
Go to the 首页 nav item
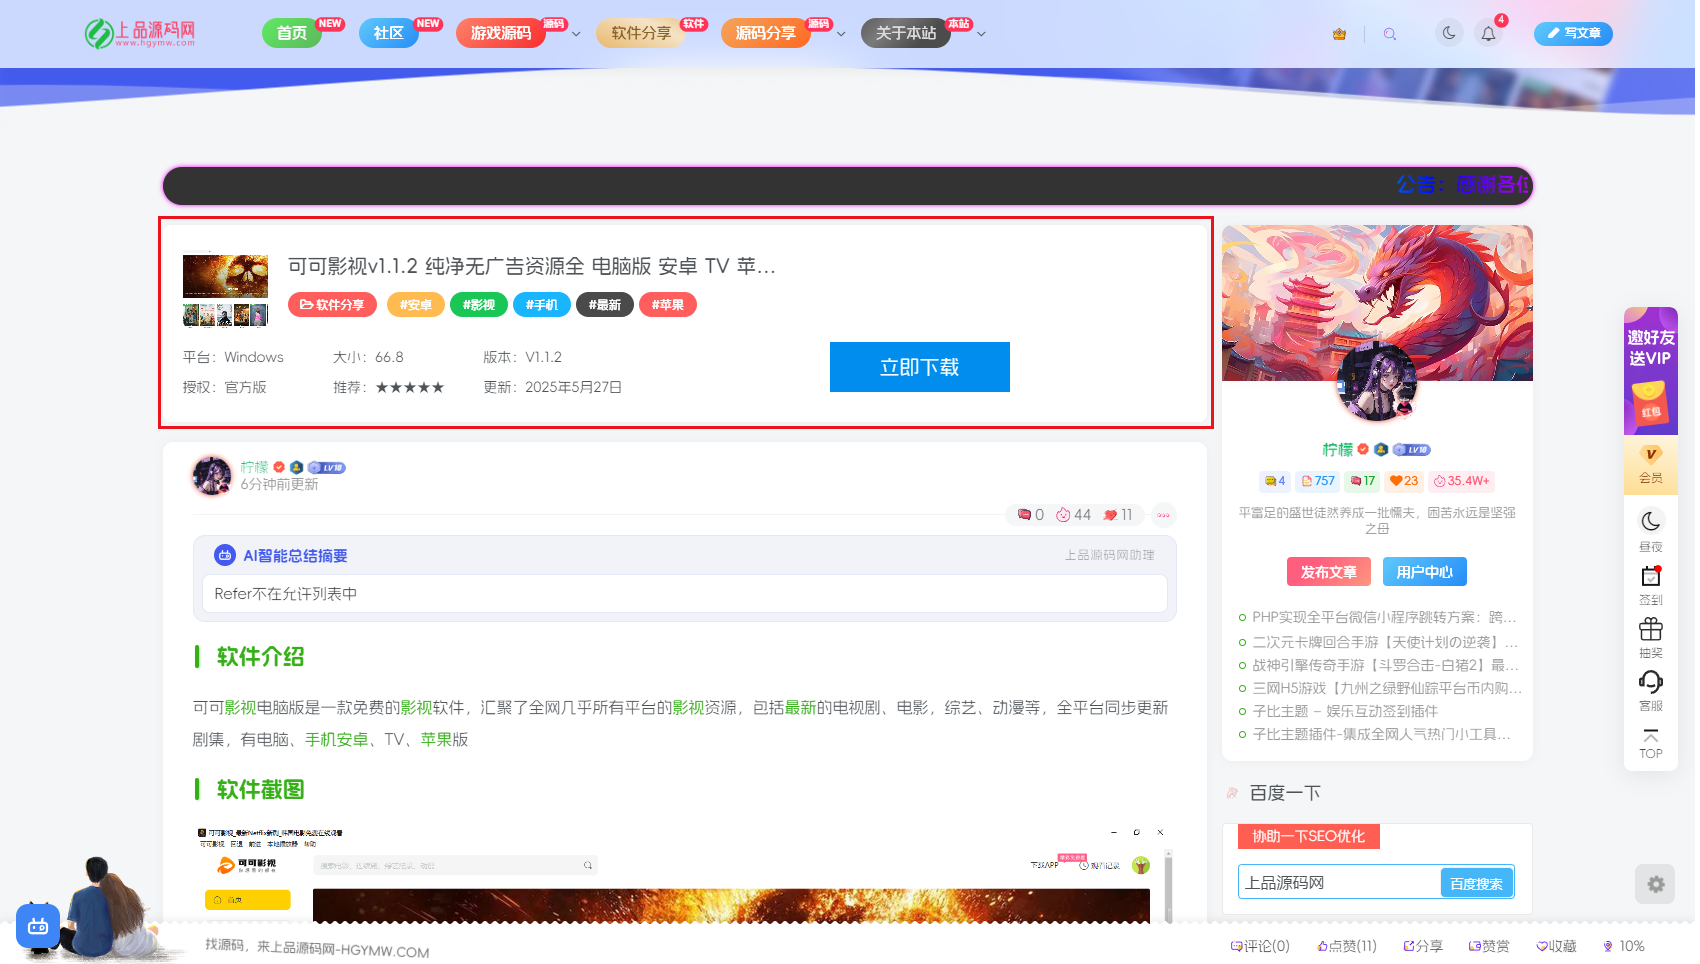click(x=292, y=33)
